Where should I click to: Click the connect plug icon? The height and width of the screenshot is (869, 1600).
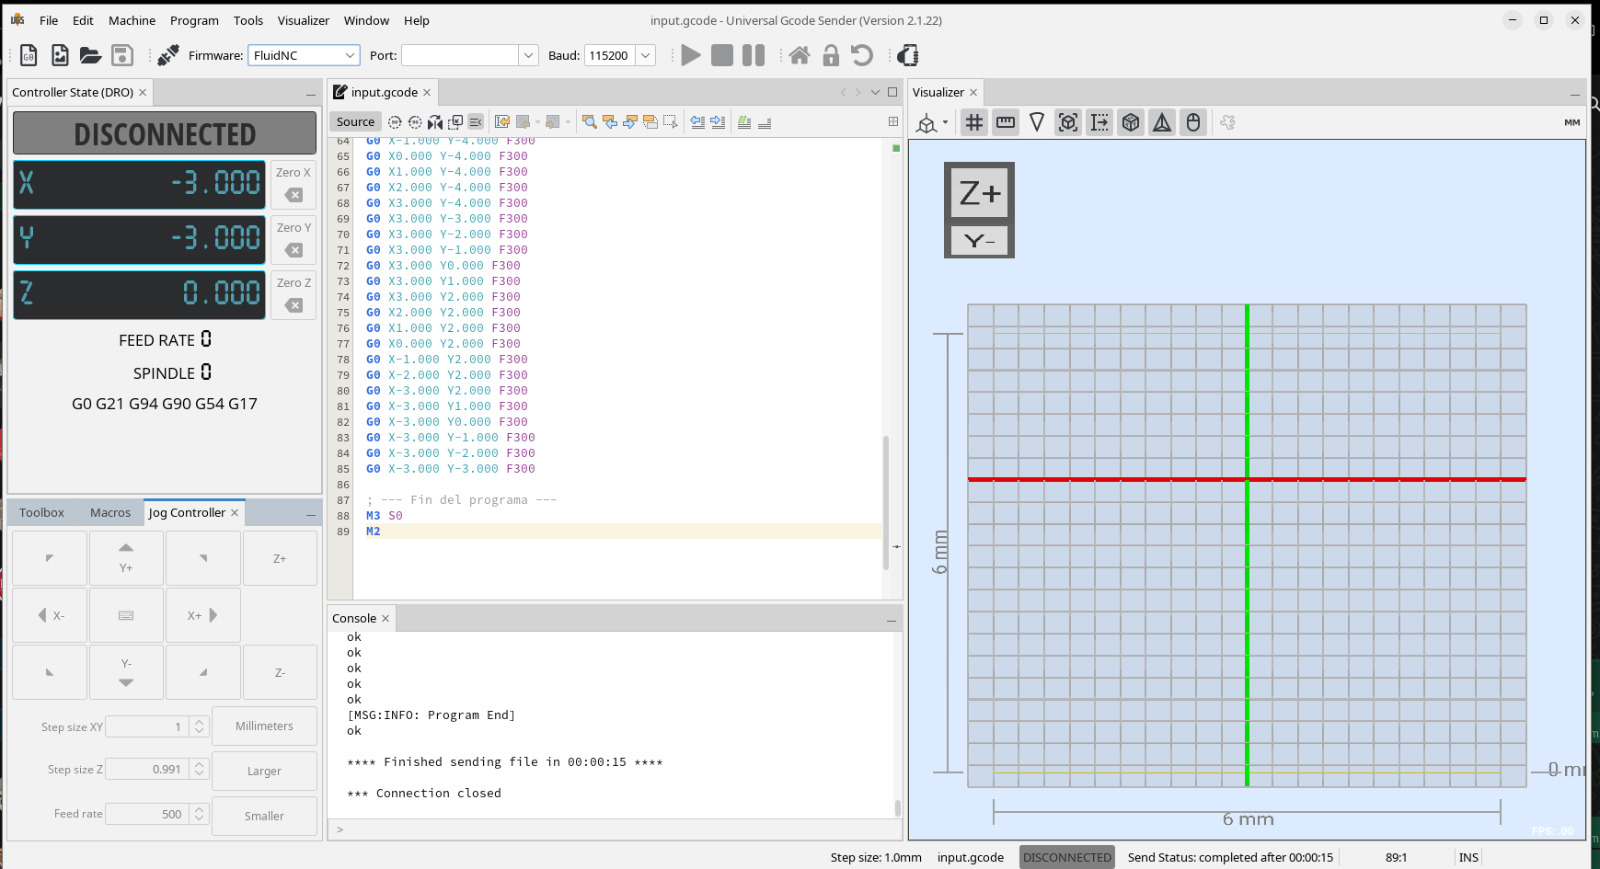tap(168, 55)
